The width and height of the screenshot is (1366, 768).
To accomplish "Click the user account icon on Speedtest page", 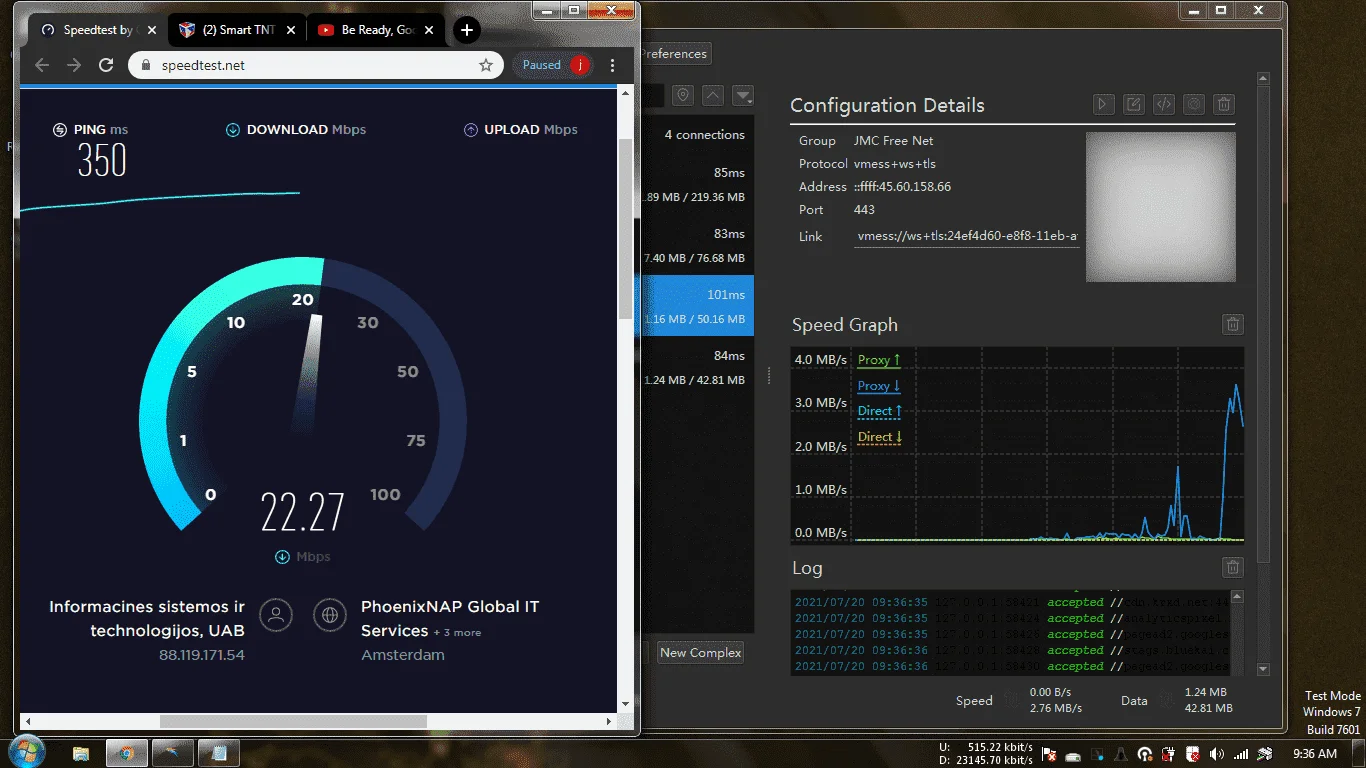I will click(x=276, y=615).
